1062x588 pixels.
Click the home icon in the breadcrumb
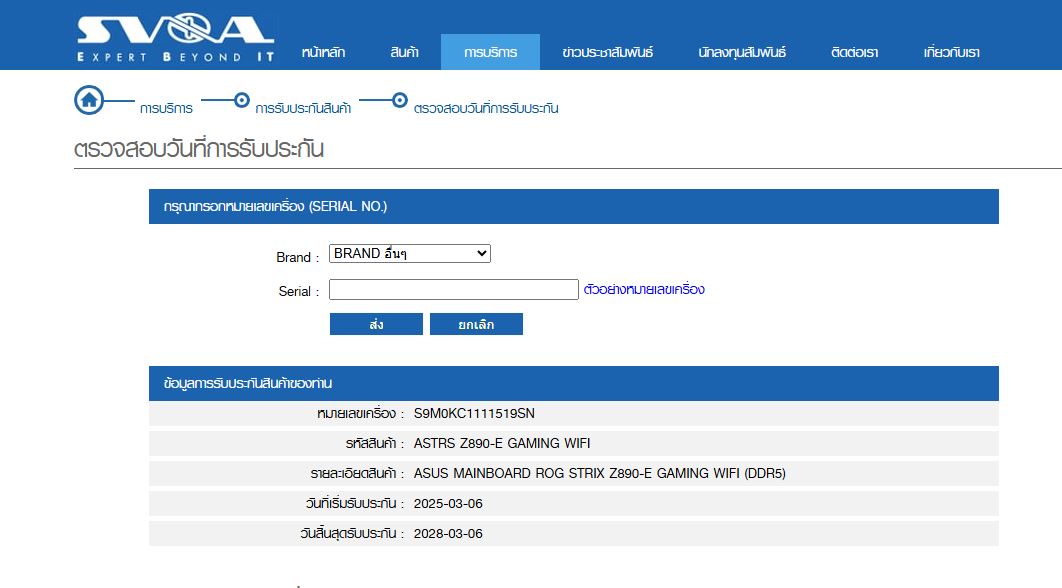tap(89, 100)
